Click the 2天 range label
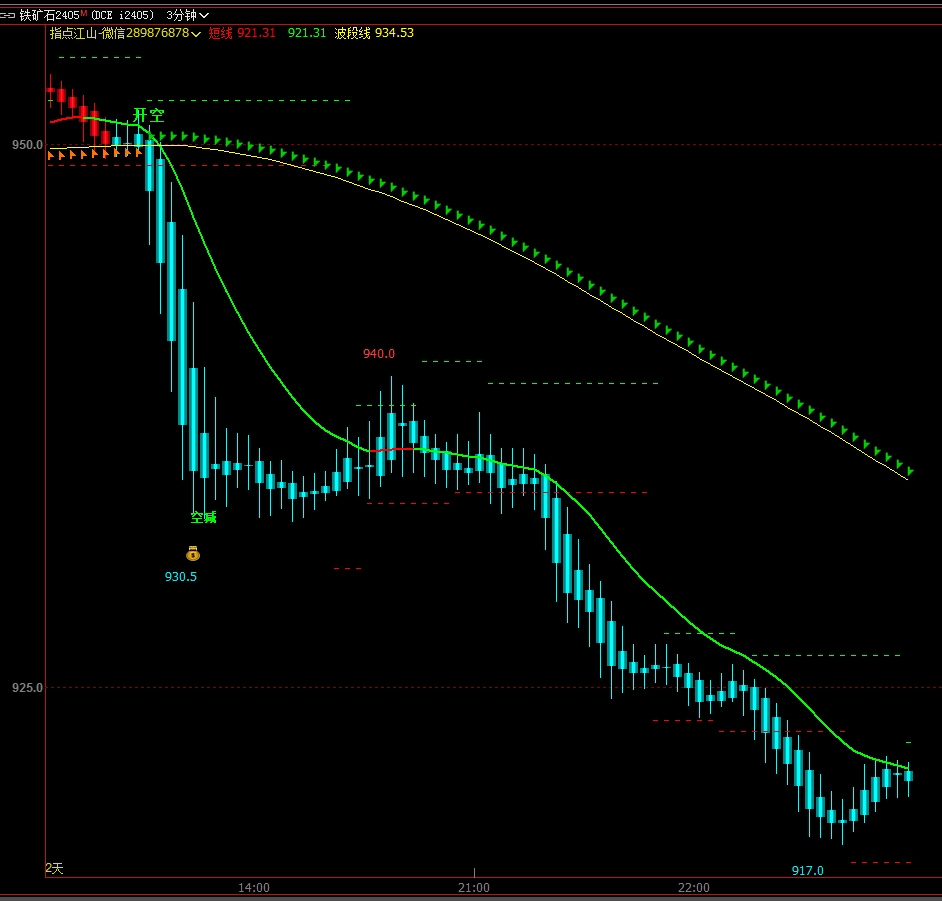942x901 pixels. [54, 868]
